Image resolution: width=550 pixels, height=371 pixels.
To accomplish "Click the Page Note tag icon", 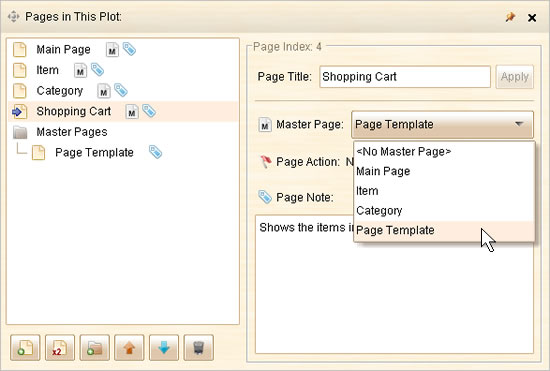I will click(265, 197).
